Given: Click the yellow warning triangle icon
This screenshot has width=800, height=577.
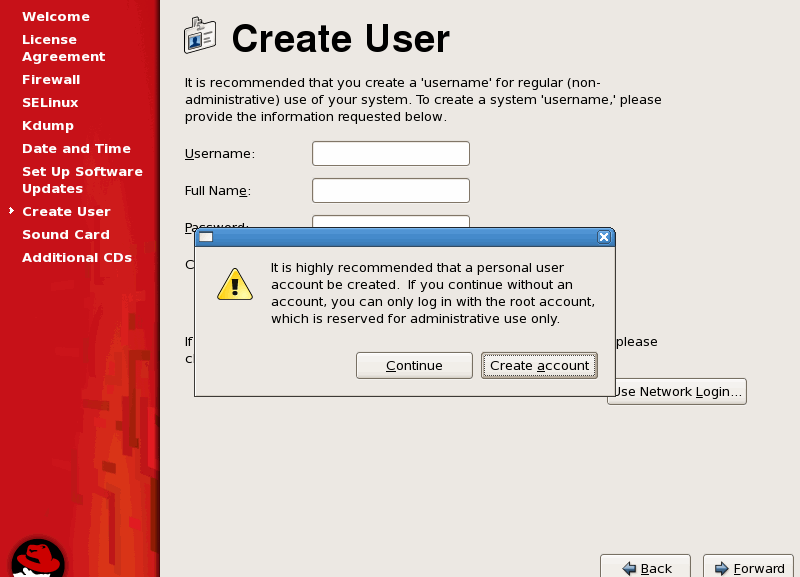Looking at the screenshot, I should coord(235,284).
